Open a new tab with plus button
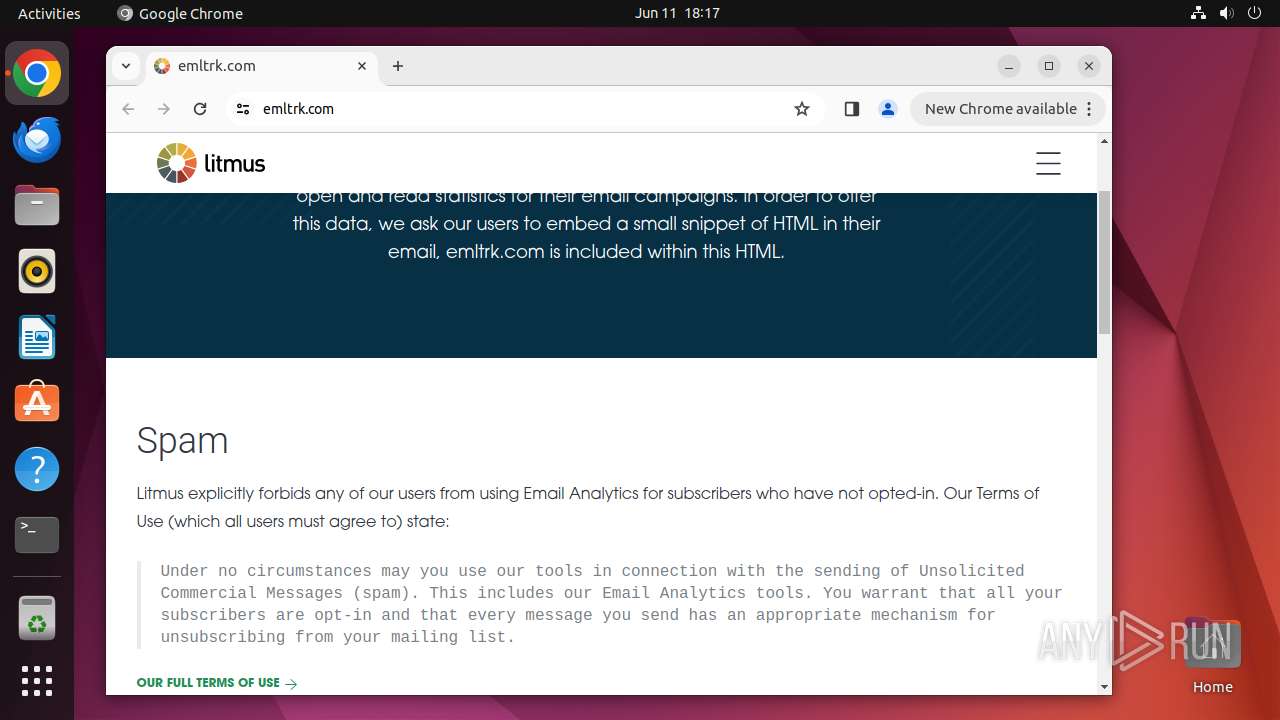1280x720 pixels. click(x=398, y=66)
